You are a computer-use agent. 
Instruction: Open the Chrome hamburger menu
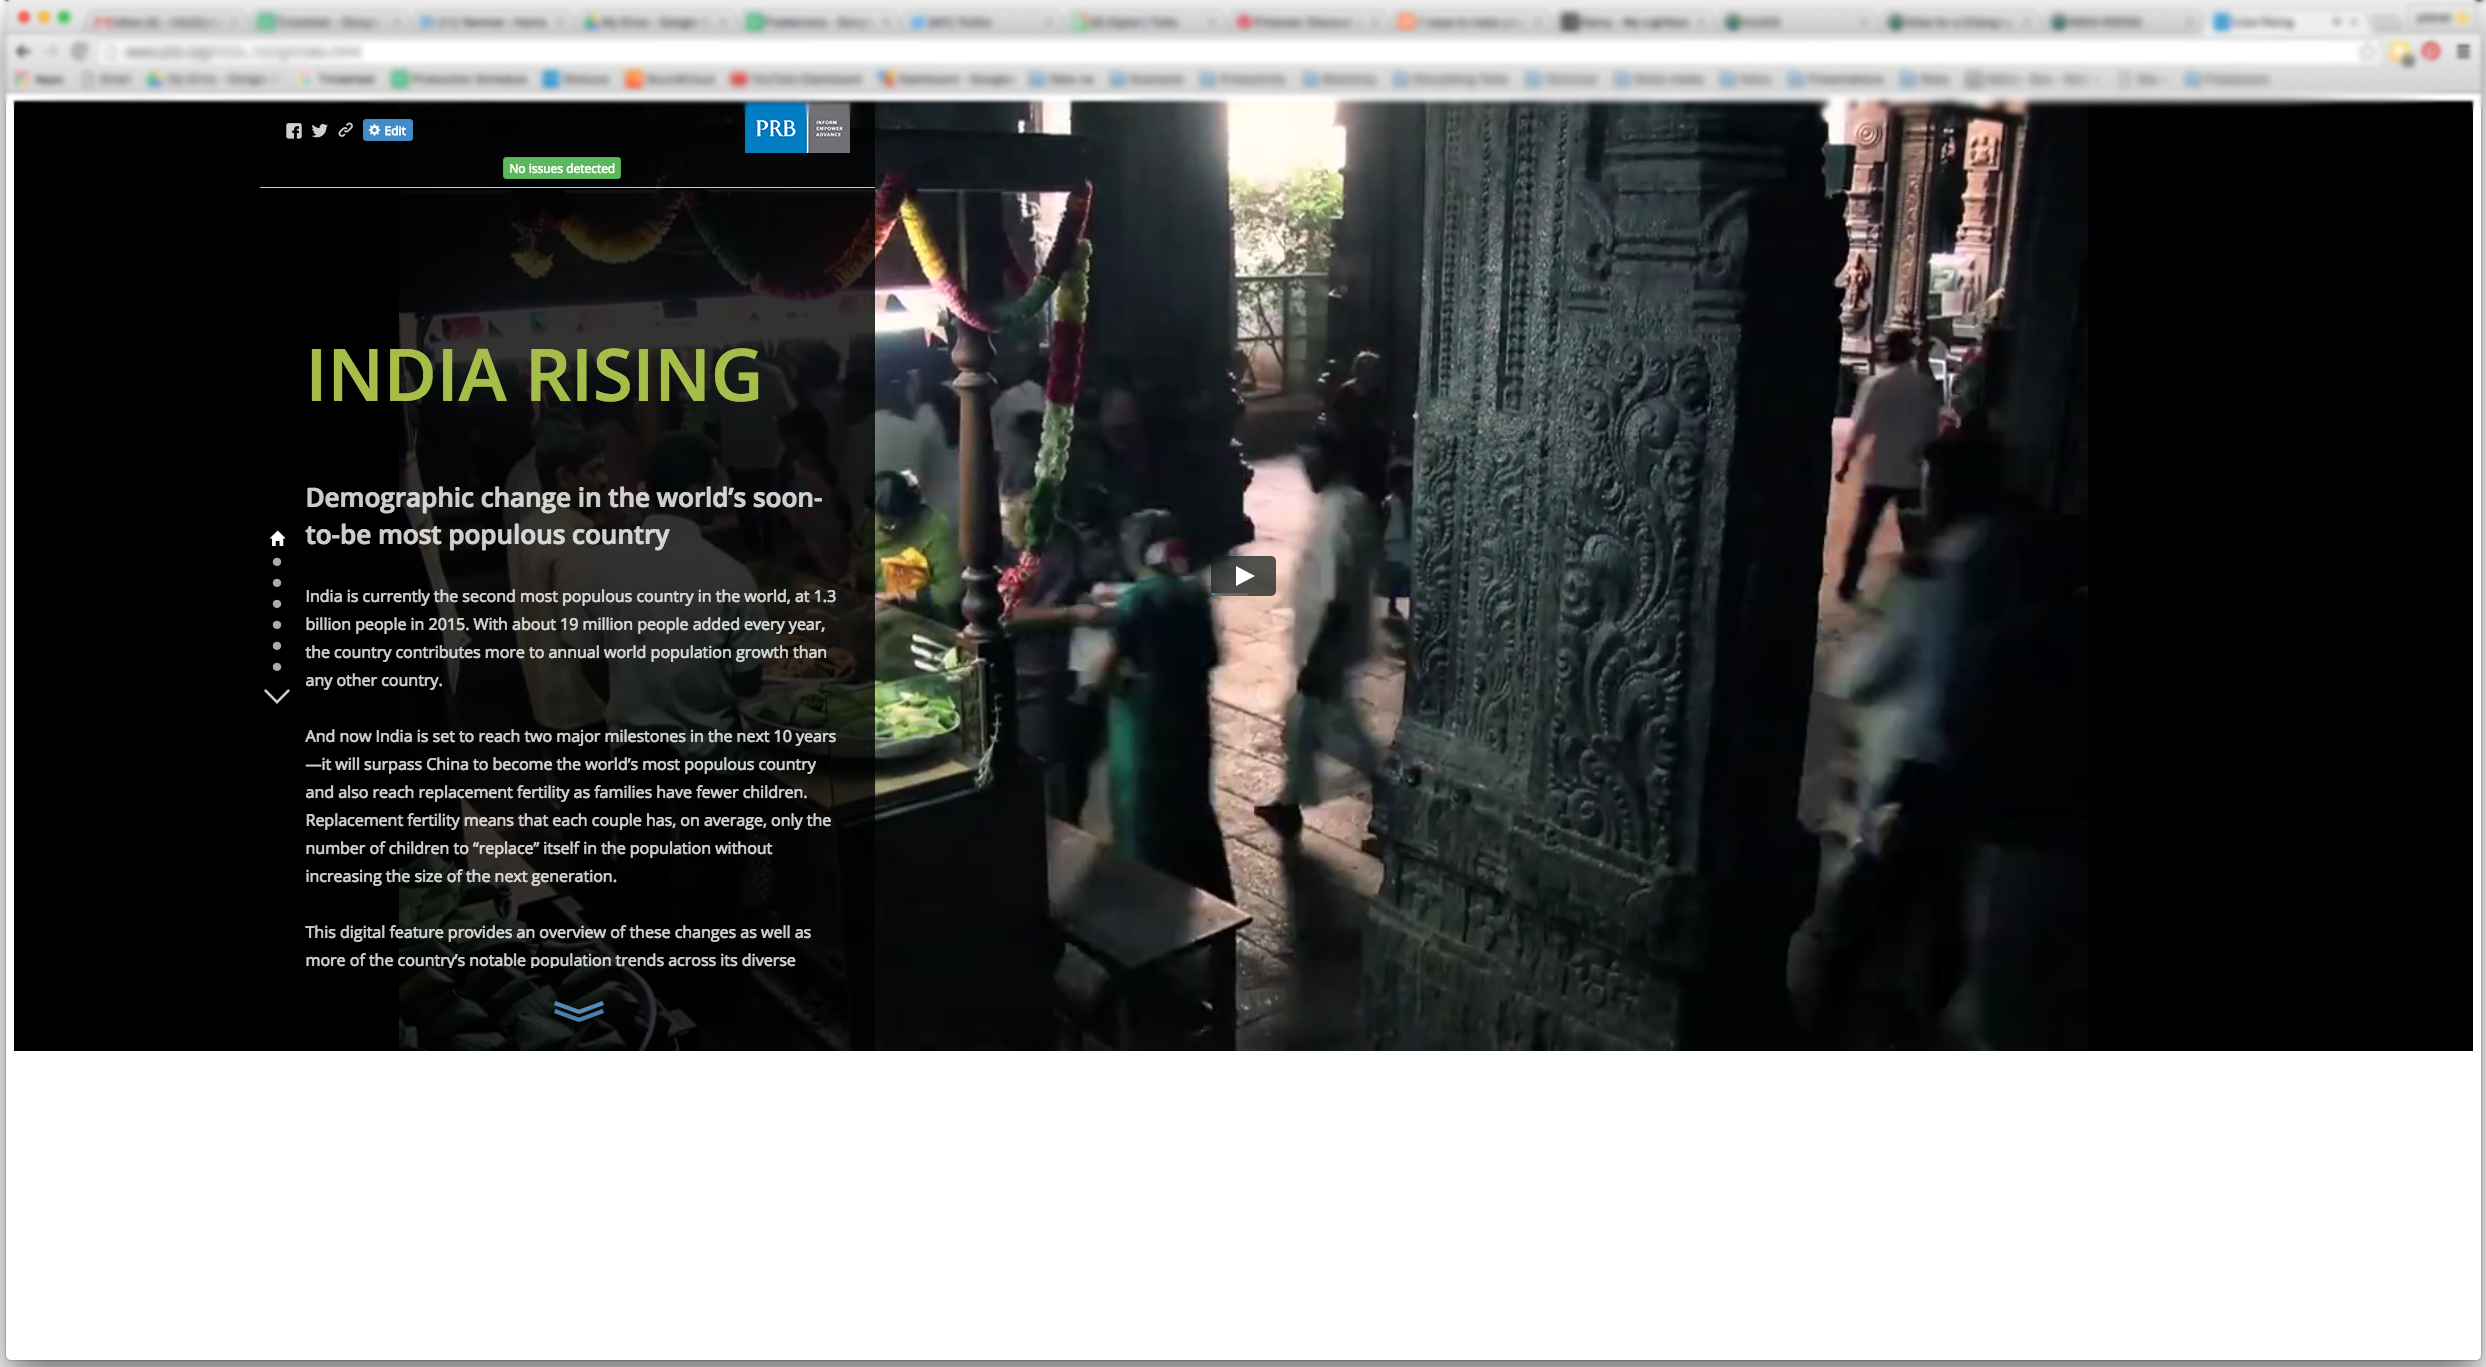[2463, 51]
